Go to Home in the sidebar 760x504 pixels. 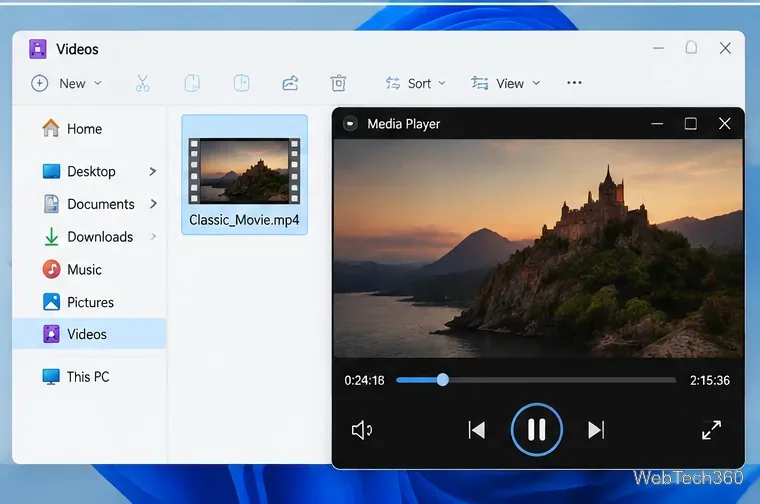(x=90, y=129)
